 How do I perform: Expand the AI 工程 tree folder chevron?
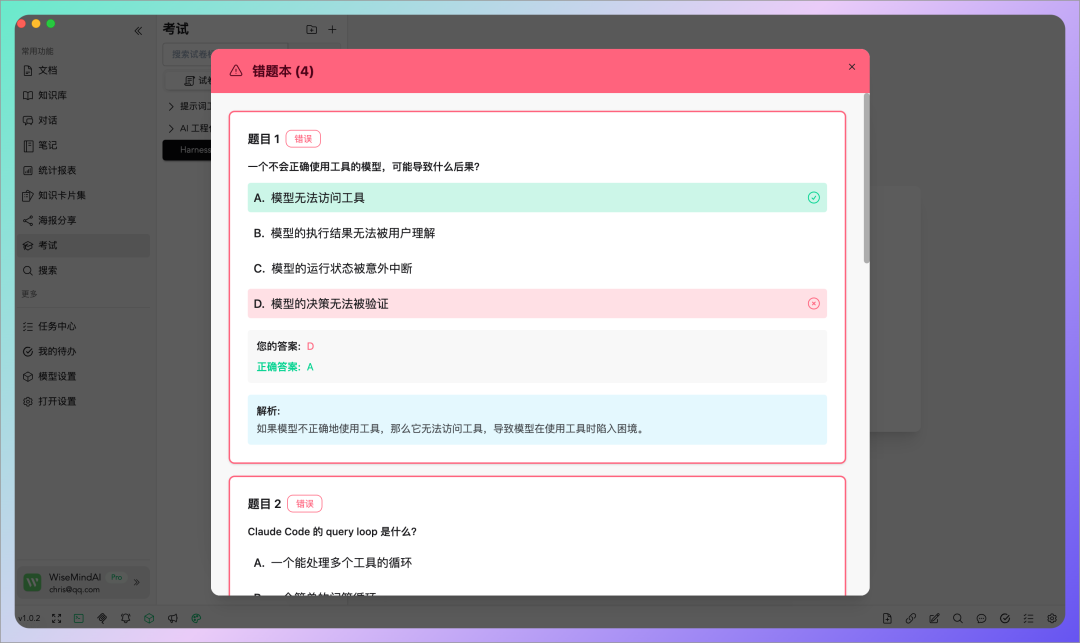point(171,128)
